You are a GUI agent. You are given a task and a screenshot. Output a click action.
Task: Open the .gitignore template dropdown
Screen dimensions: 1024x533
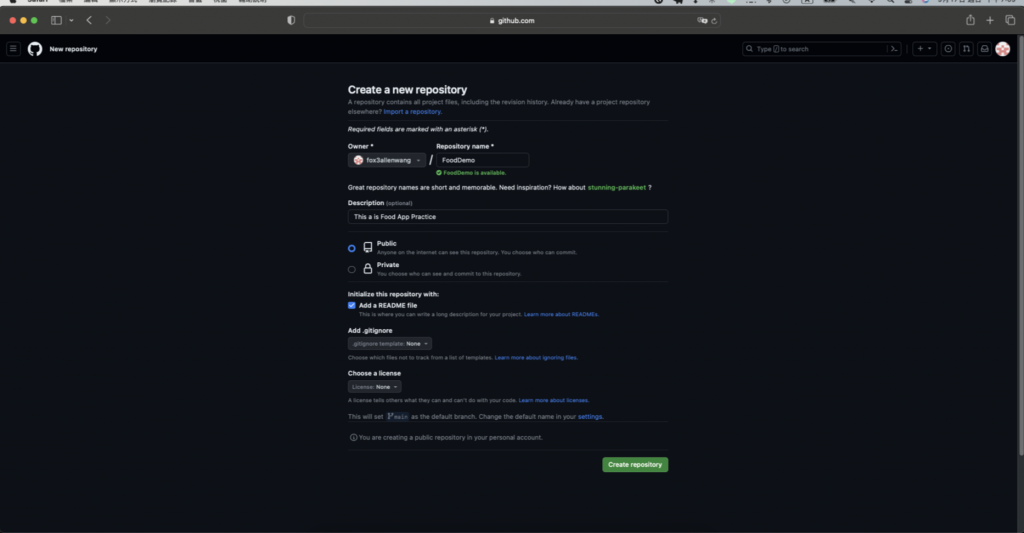(x=390, y=344)
